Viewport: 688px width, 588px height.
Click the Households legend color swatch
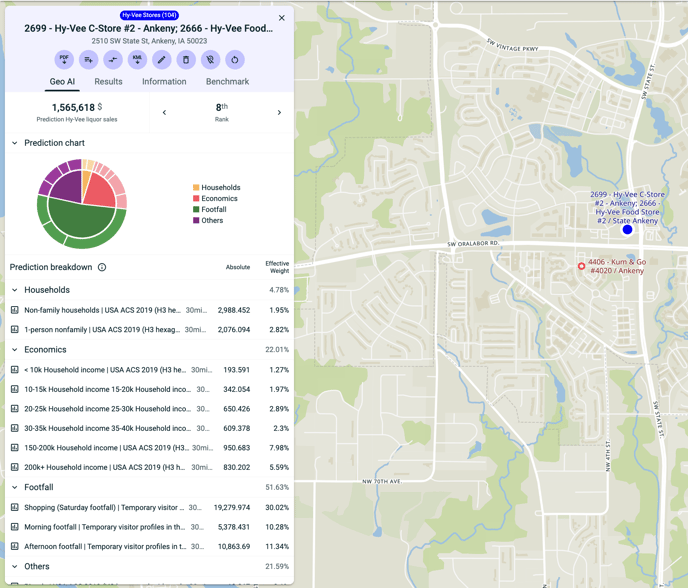click(196, 187)
